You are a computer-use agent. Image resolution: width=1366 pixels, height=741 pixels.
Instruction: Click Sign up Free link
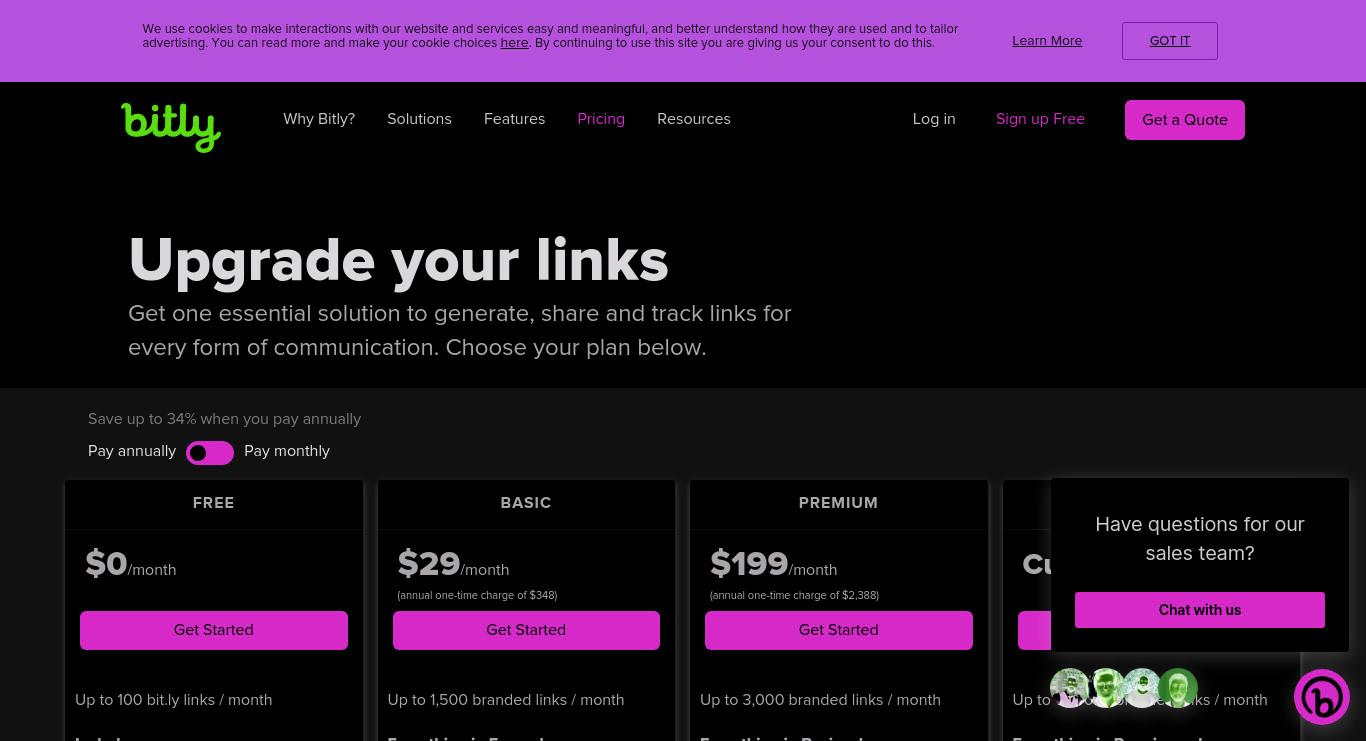pos(1040,119)
